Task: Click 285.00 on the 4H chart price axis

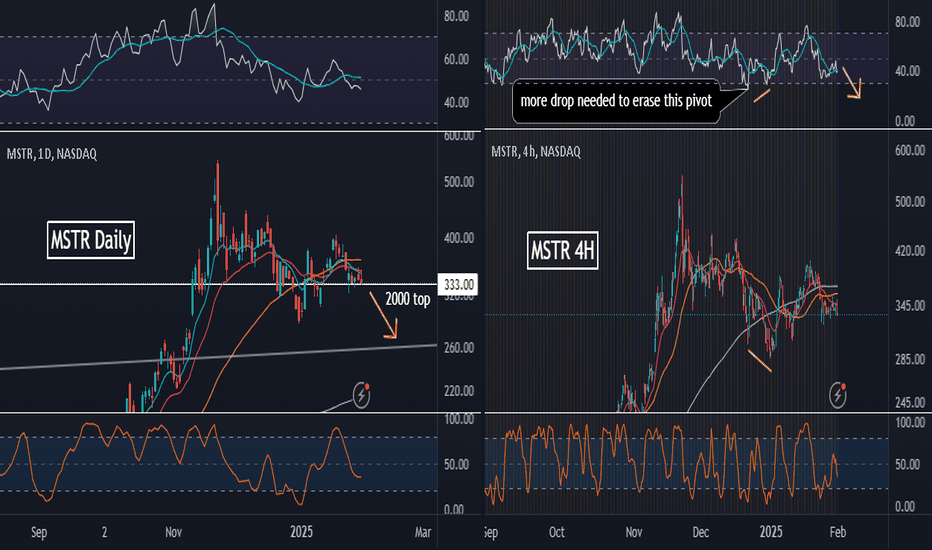Action: point(910,360)
